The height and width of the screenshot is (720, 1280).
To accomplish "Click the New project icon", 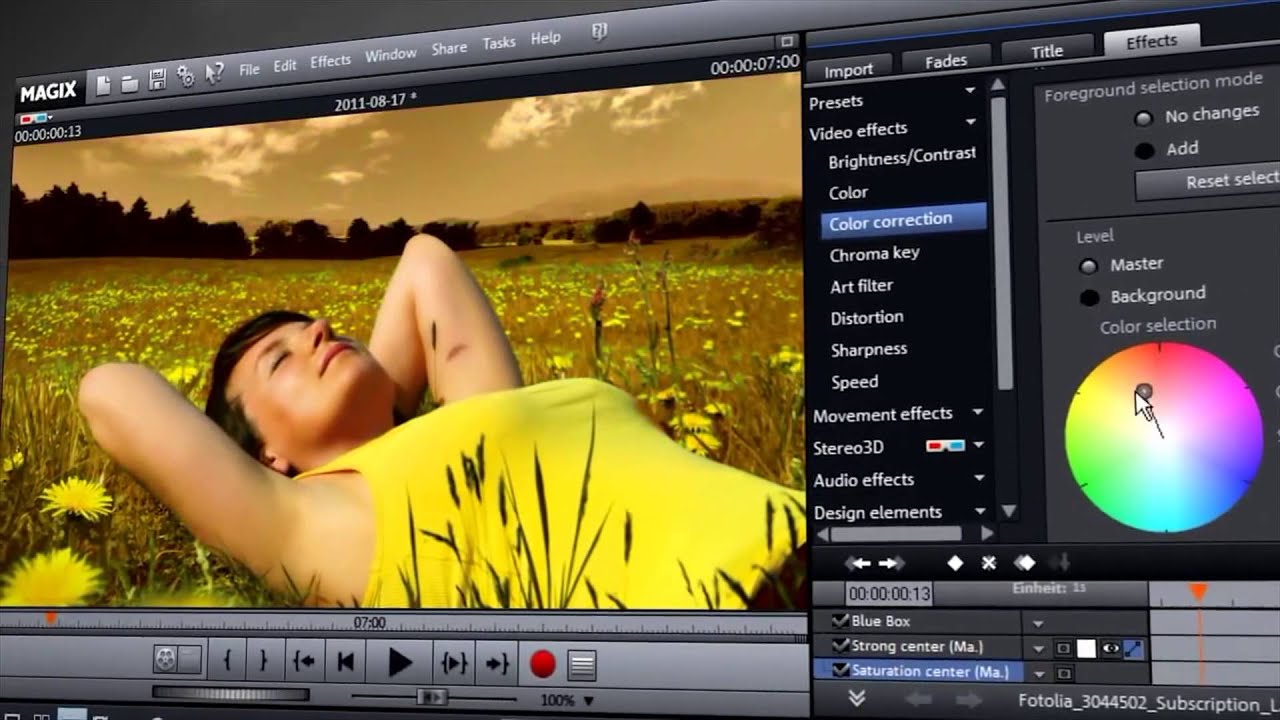I will pos(103,86).
